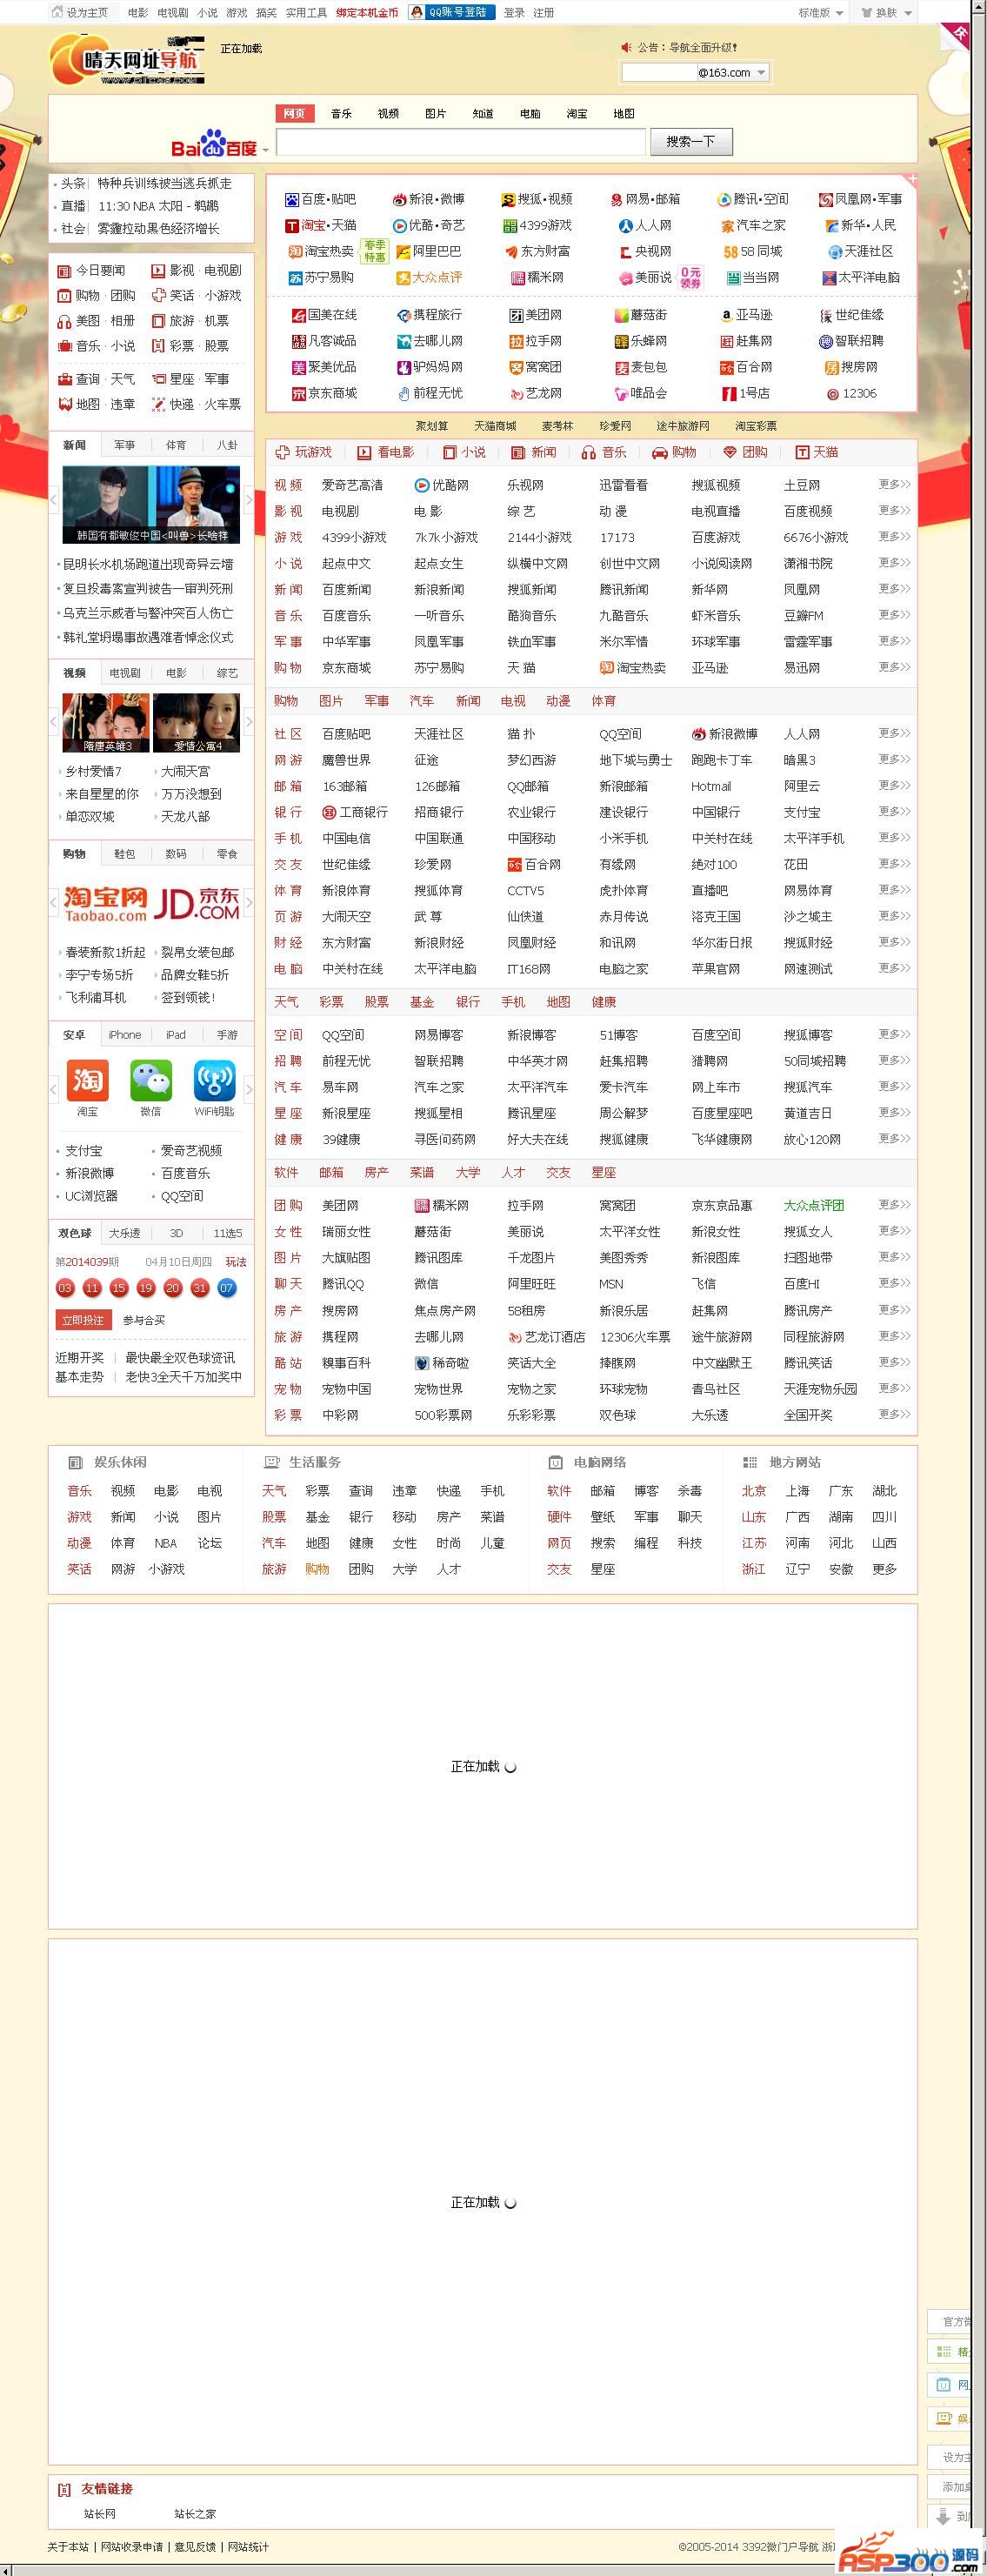Image resolution: width=987 pixels, height=2576 pixels.
Task: Open 搜狐·视频 site link
Action: pyautogui.click(x=537, y=199)
